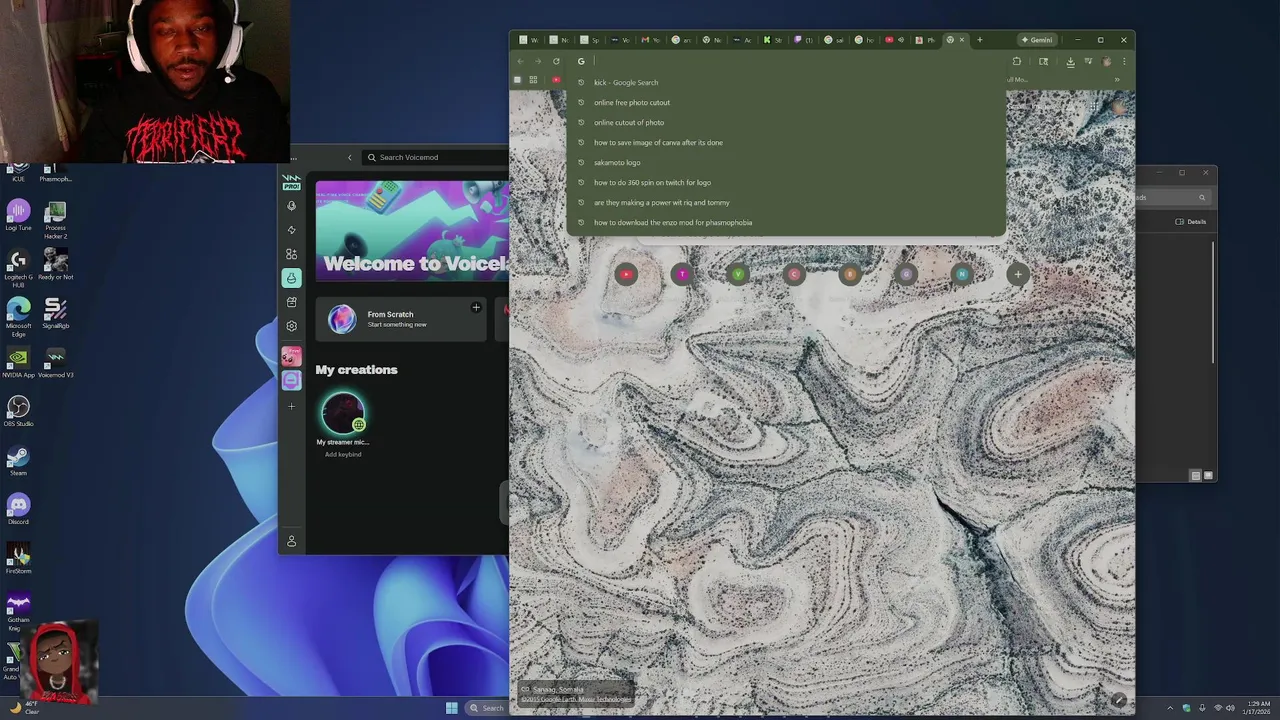This screenshot has height=720, width=1280.
Task: Open the taskbar clock showing 1:29 AM
Action: point(1256,708)
